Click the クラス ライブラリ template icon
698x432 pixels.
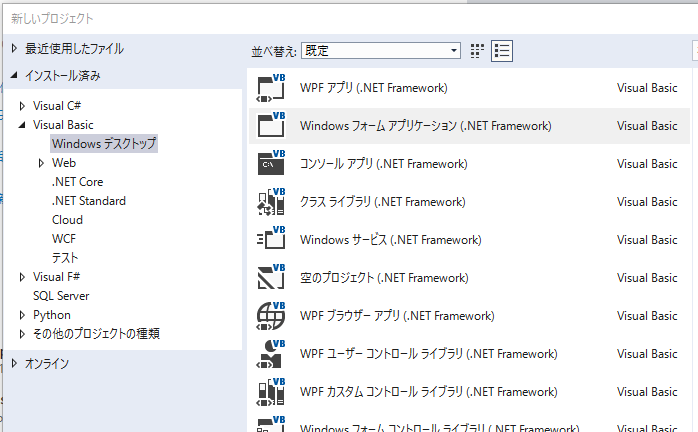tap(272, 202)
